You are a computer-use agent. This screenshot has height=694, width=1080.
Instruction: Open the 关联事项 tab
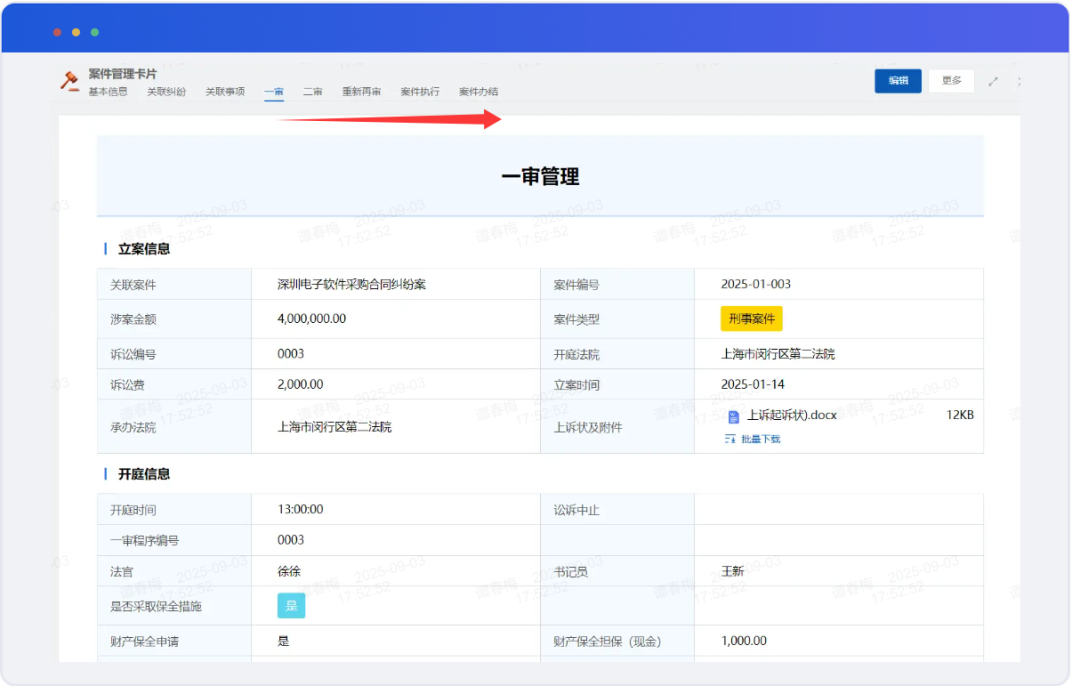227,92
